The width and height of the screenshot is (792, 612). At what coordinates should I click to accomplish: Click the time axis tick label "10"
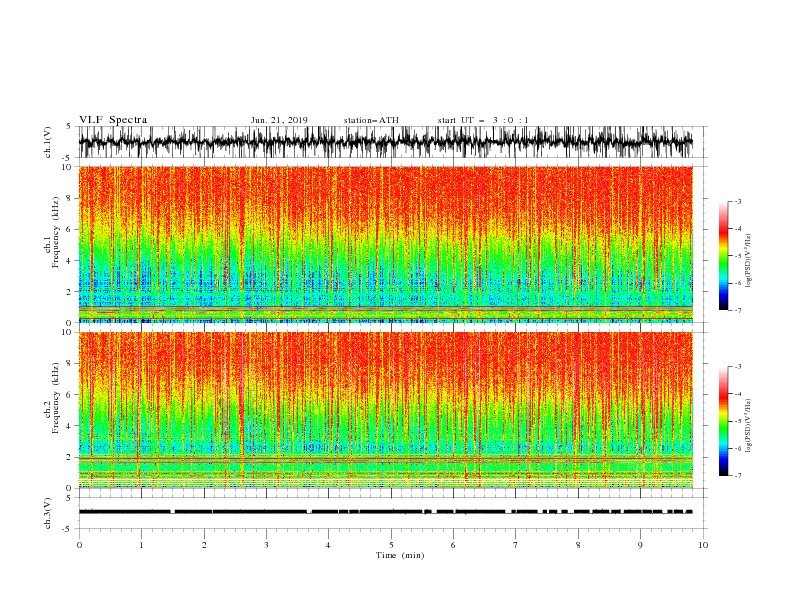703,545
